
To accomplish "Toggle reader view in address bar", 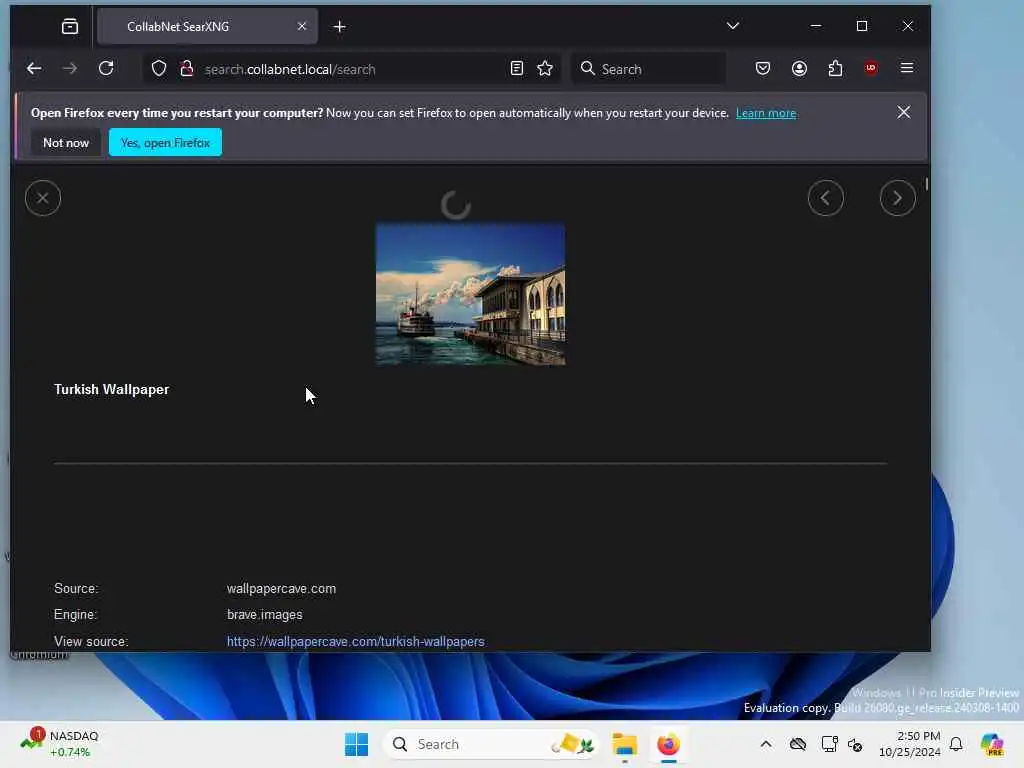I will 517,68.
